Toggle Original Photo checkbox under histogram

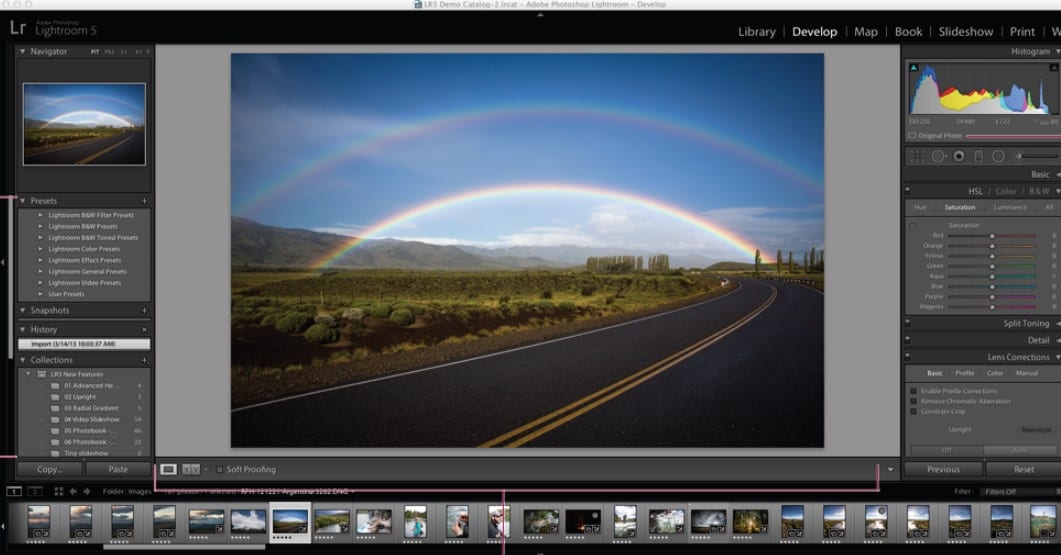[912, 135]
